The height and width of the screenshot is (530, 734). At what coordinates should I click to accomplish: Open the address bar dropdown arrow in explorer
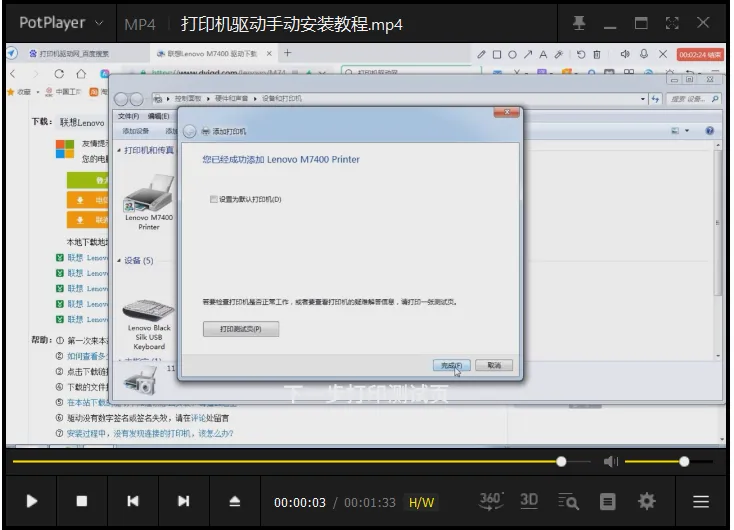pos(643,99)
